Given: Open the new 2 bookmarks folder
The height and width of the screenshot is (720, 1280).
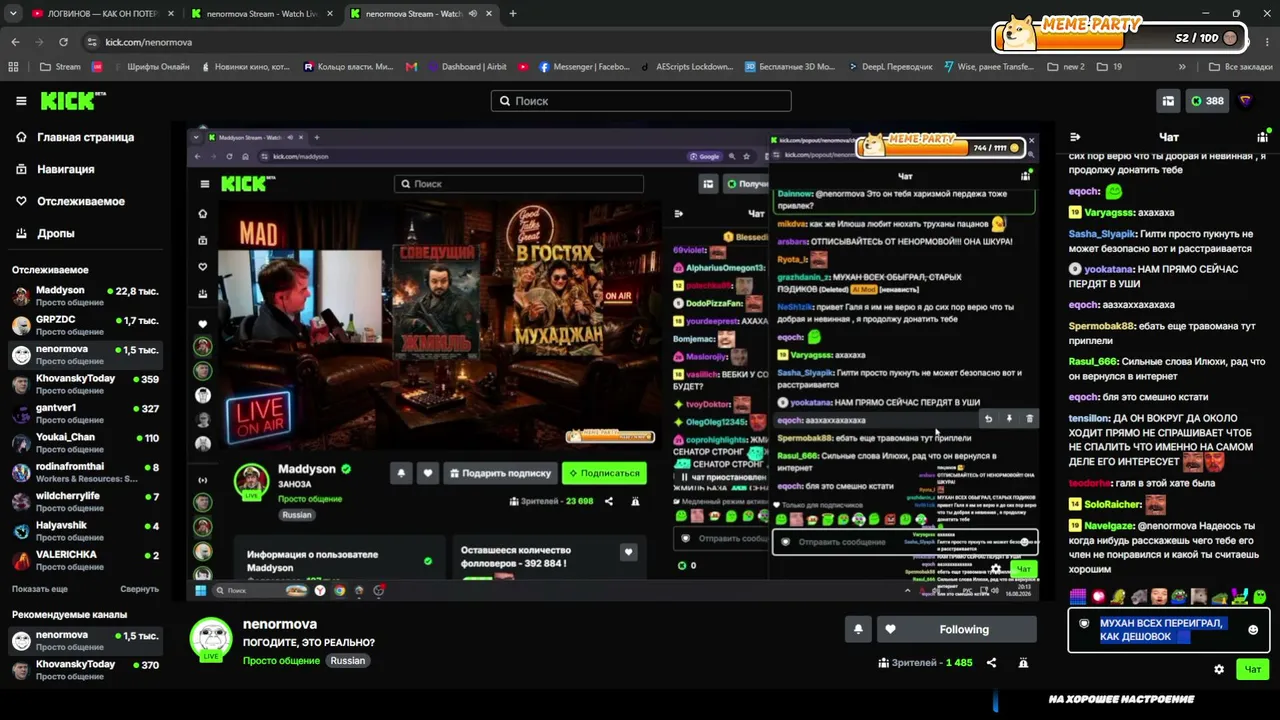Looking at the screenshot, I should (1066, 67).
